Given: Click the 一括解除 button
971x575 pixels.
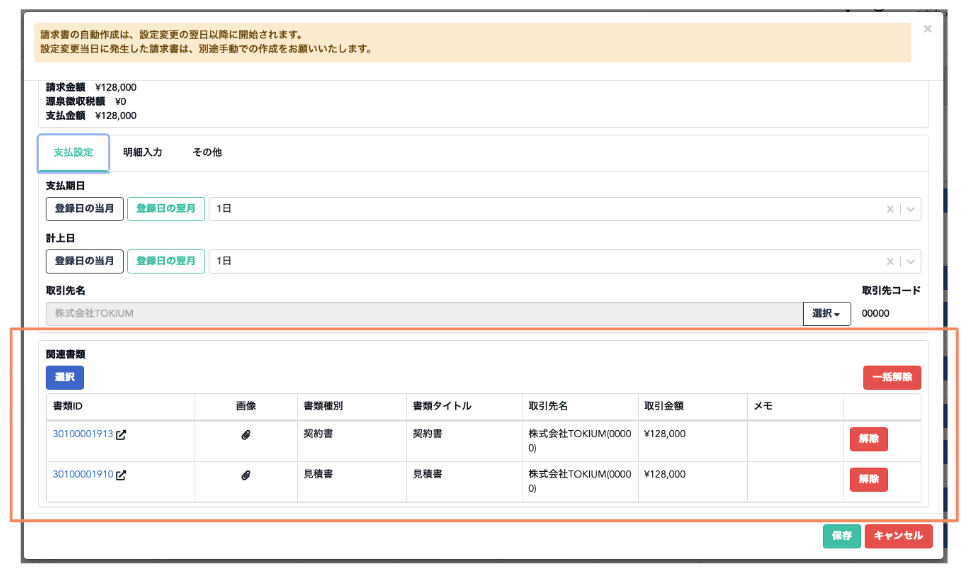Looking at the screenshot, I should [x=892, y=378].
